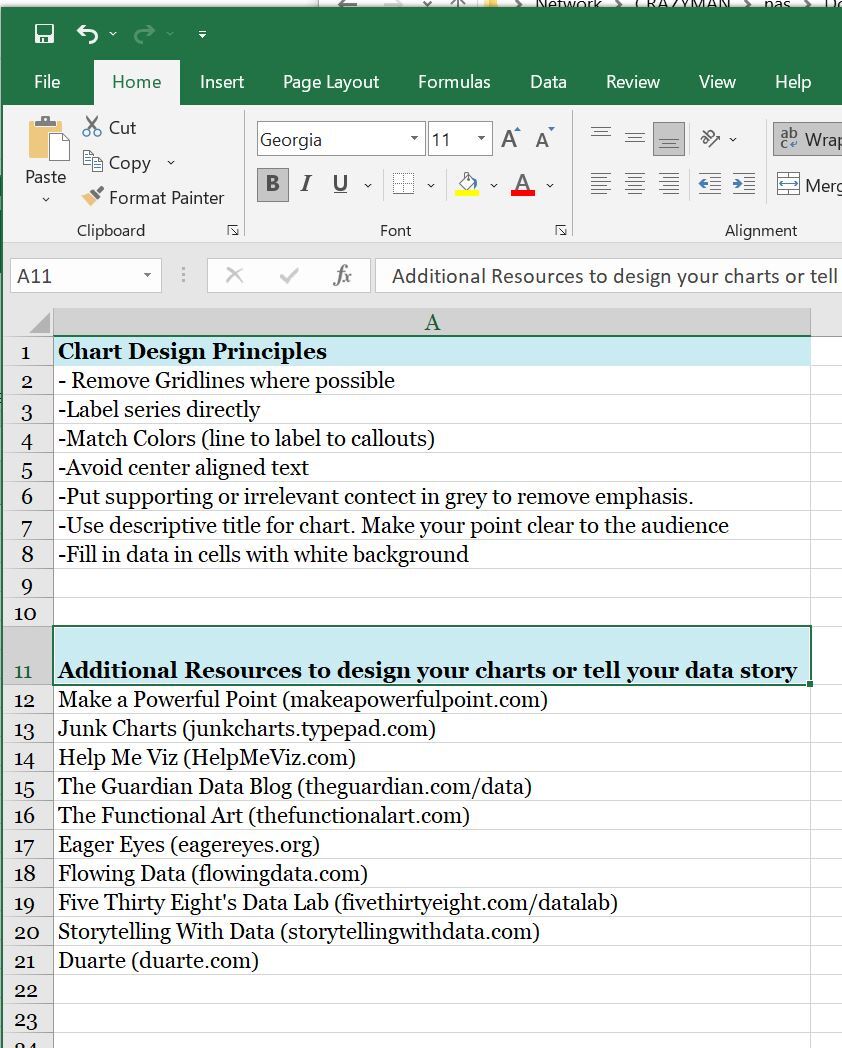Center text horizontally
Image resolution: width=842 pixels, height=1048 pixels.
click(x=635, y=183)
